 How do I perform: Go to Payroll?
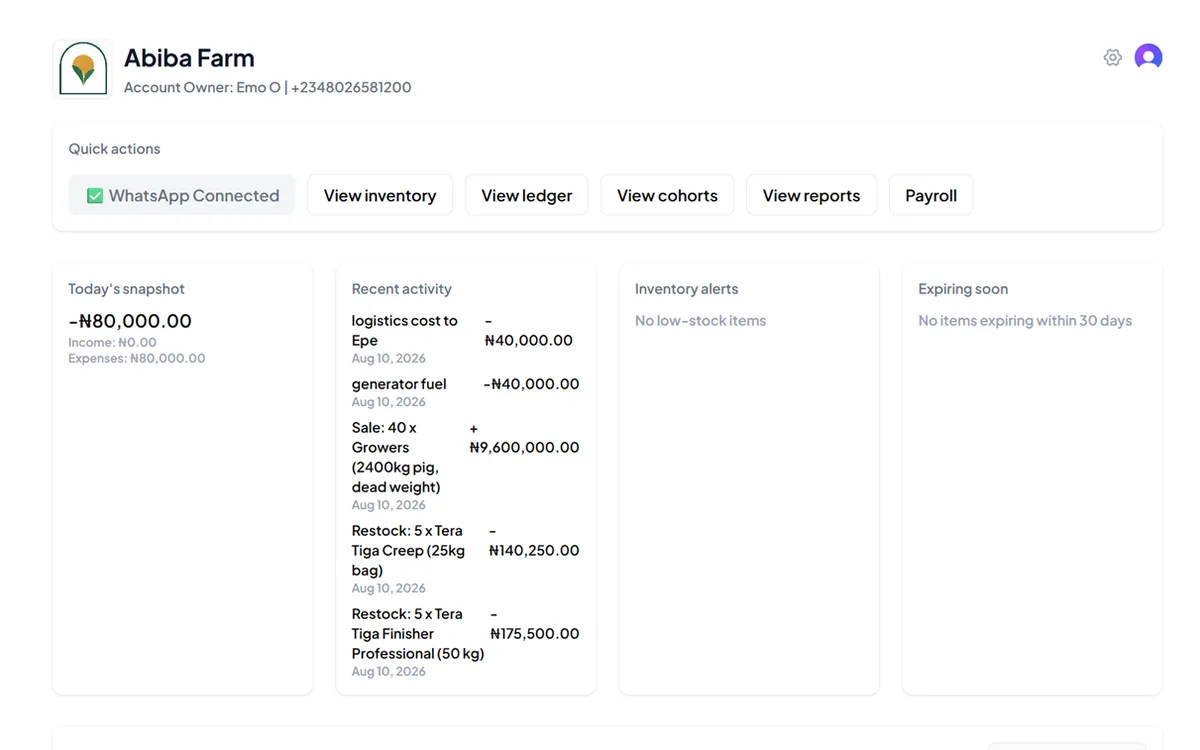(931, 195)
